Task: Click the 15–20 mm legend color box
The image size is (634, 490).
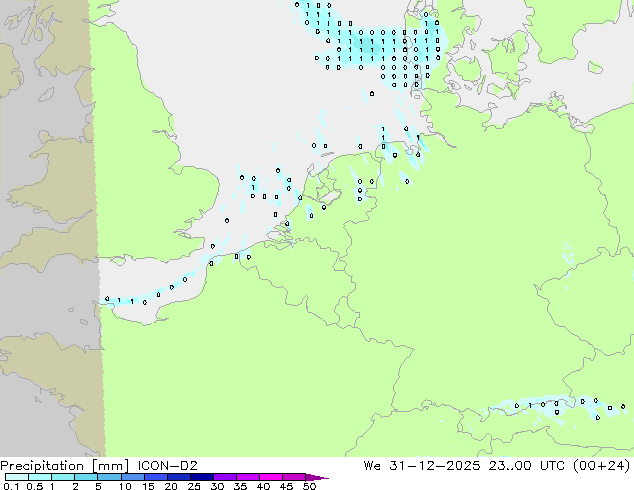Action: (x=155, y=477)
